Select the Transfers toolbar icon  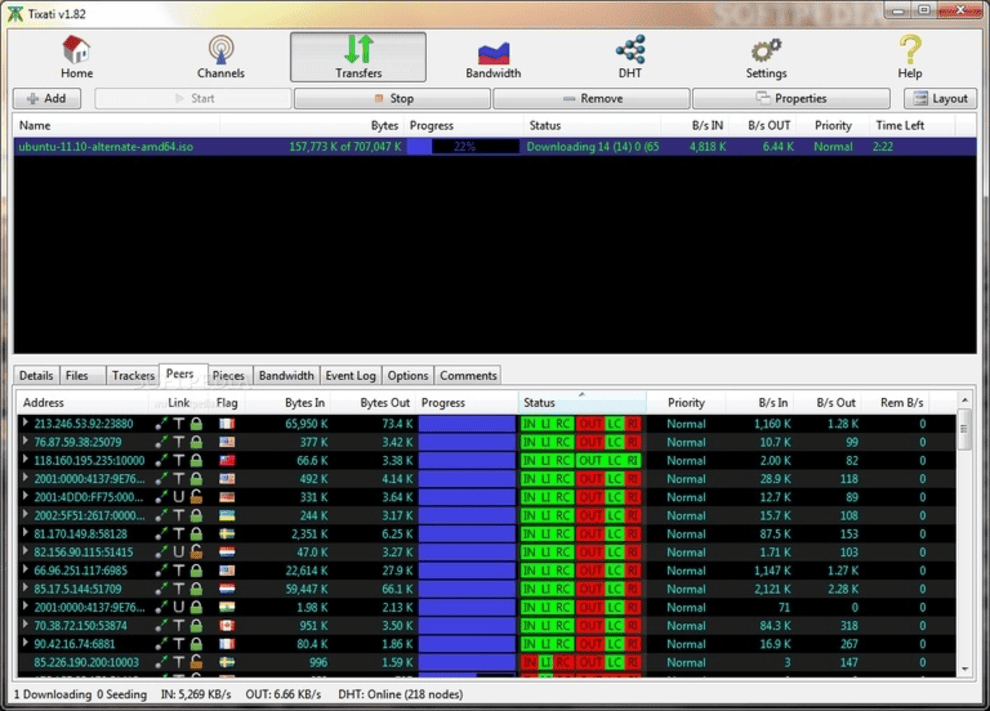click(357, 55)
